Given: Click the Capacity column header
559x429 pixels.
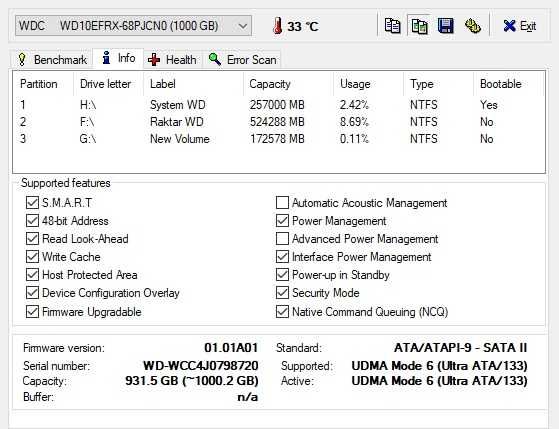Looking at the screenshot, I should [x=288, y=84].
